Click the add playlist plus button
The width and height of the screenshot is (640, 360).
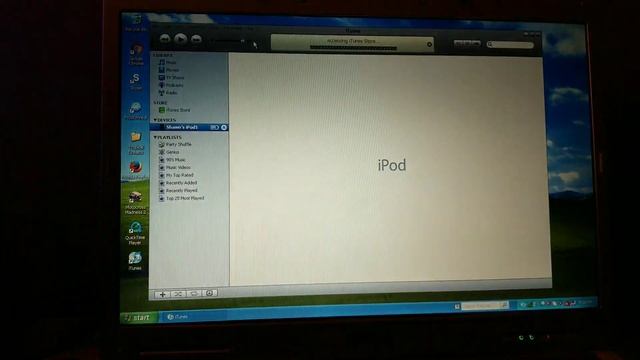(162, 294)
